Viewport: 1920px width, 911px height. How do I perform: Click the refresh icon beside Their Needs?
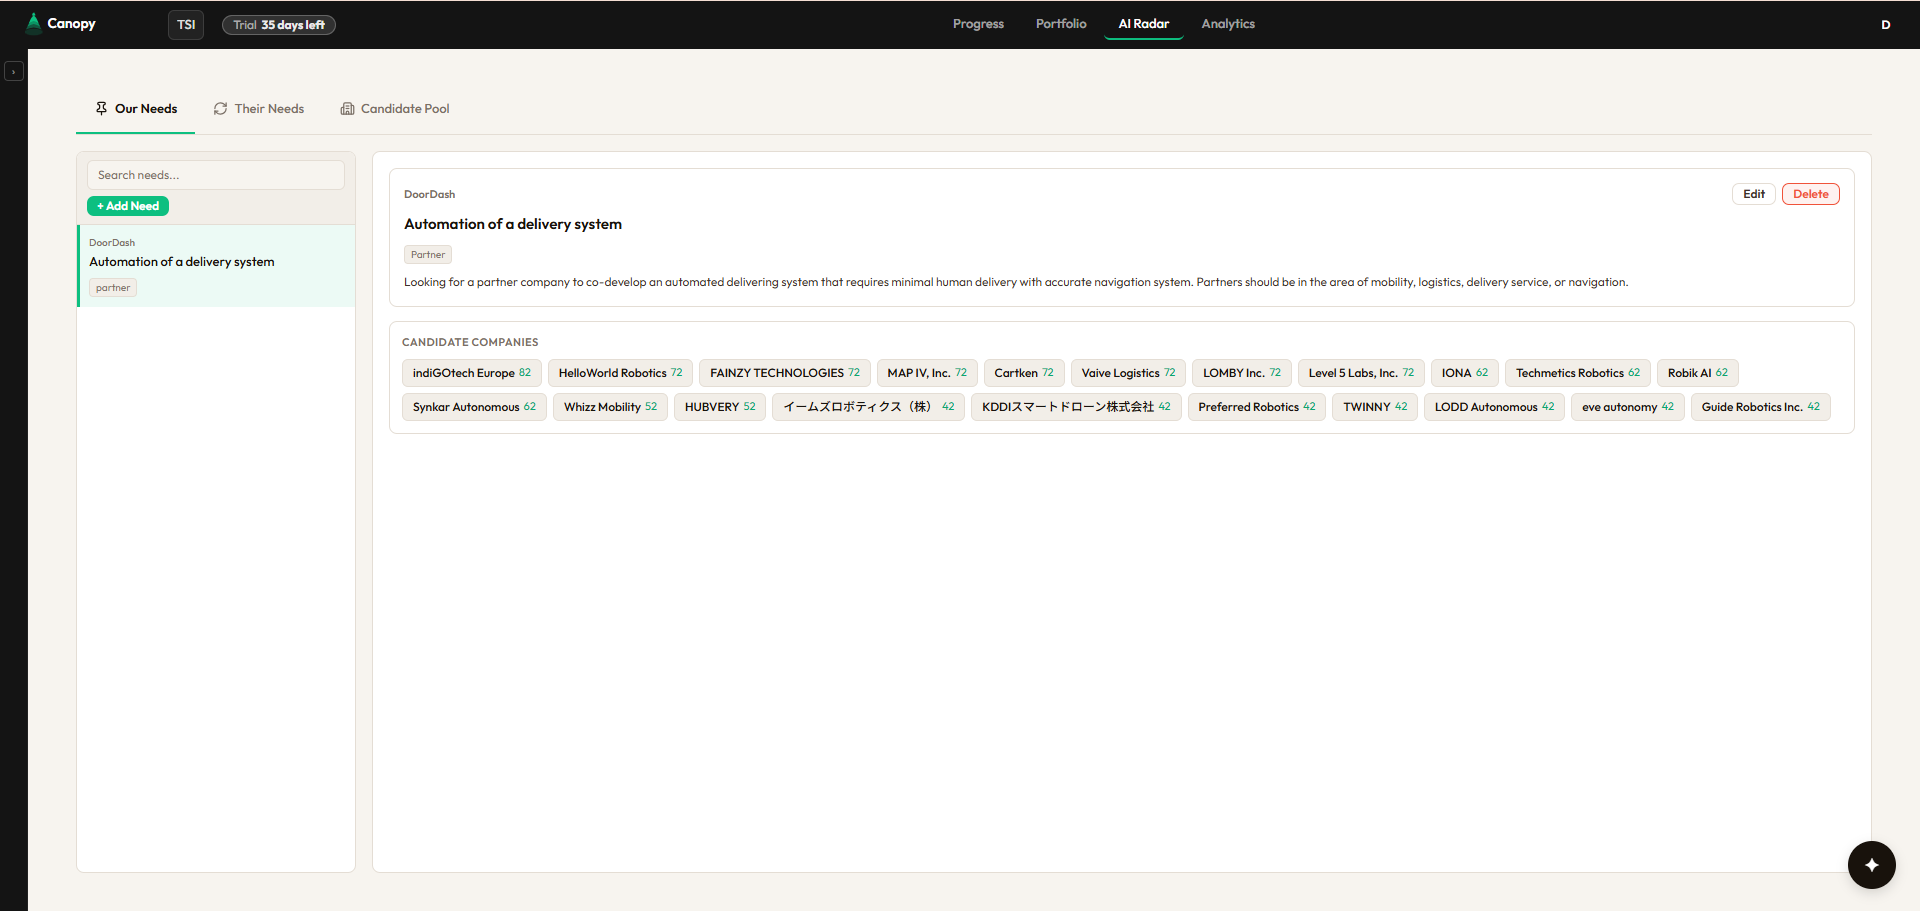pos(220,108)
